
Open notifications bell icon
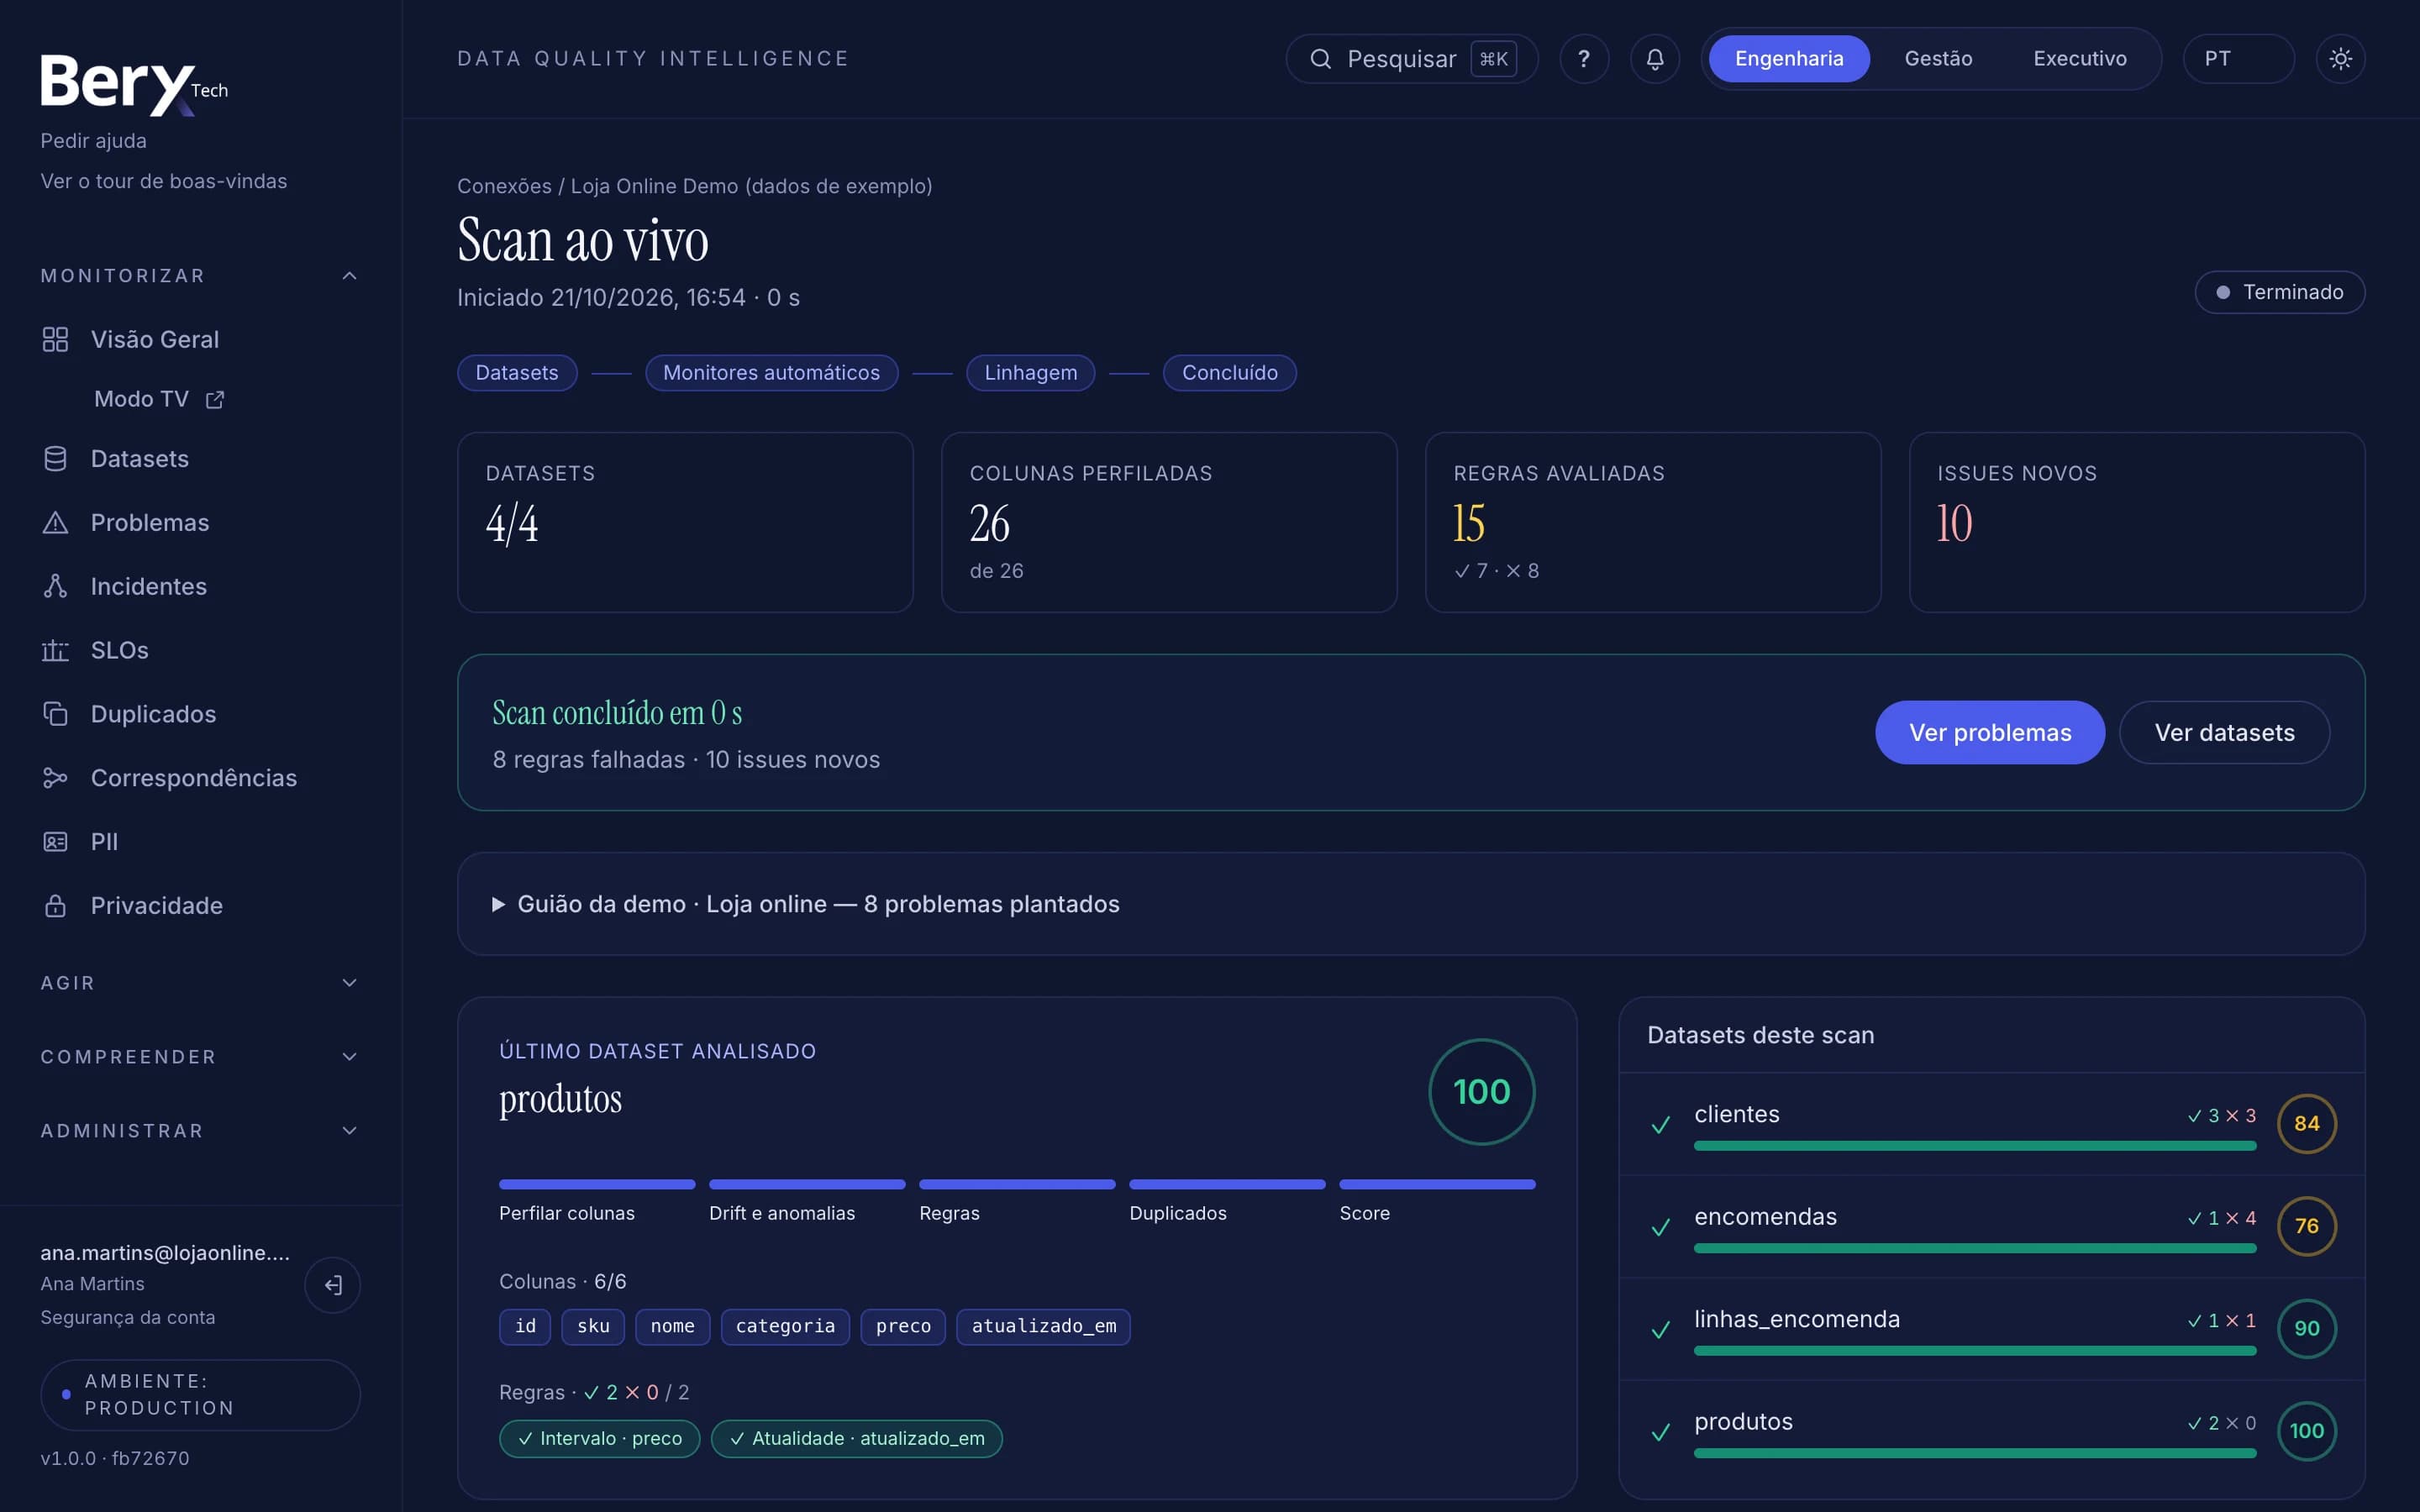[1655, 59]
